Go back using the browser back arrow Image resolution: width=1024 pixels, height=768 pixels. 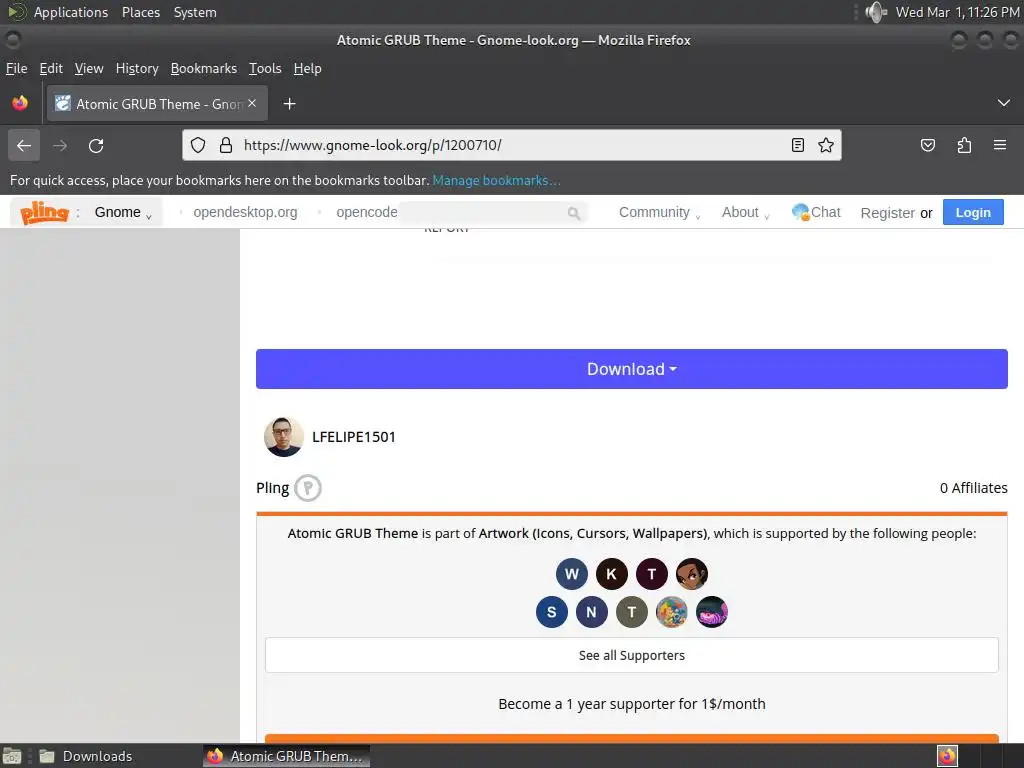click(x=24, y=146)
